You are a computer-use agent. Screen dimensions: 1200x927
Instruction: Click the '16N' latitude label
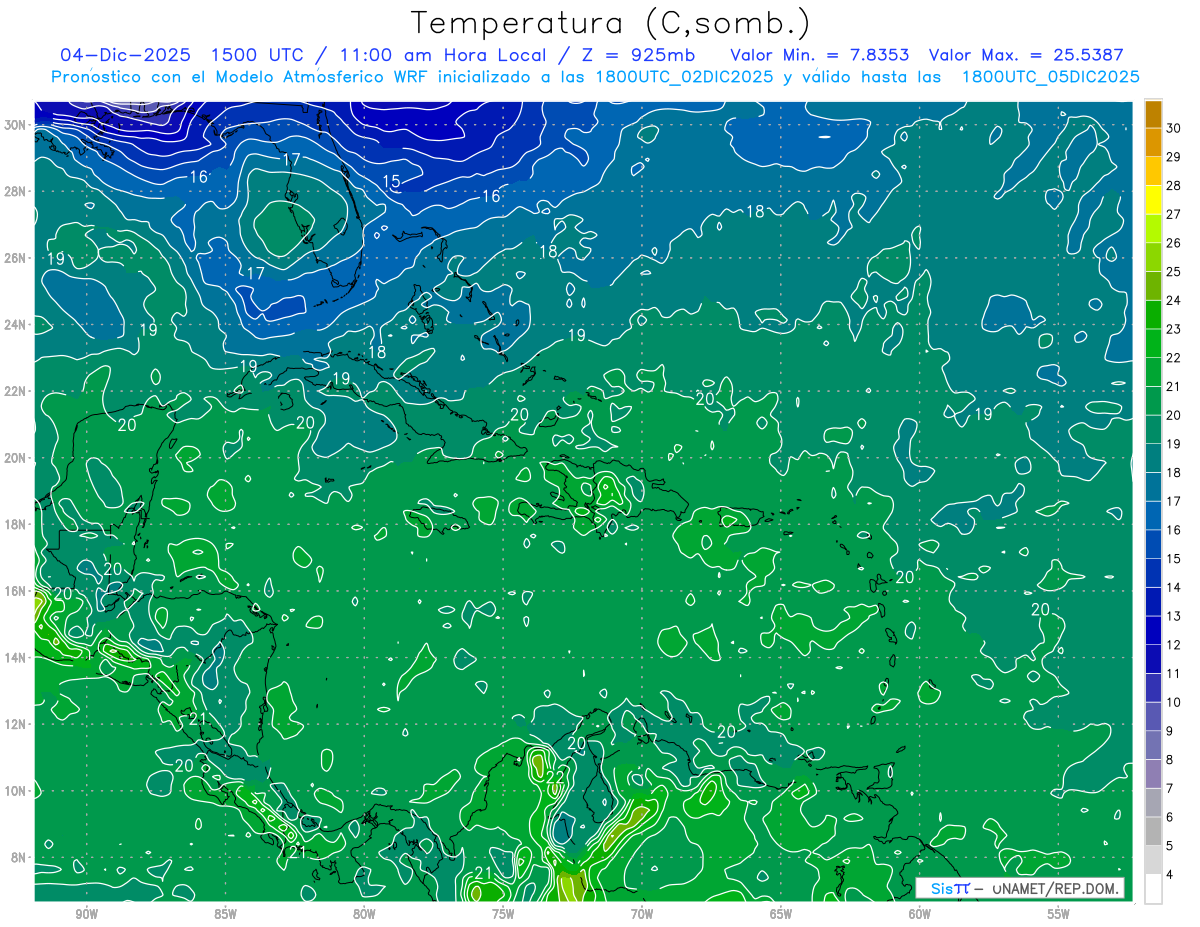click(x=16, y=591)
